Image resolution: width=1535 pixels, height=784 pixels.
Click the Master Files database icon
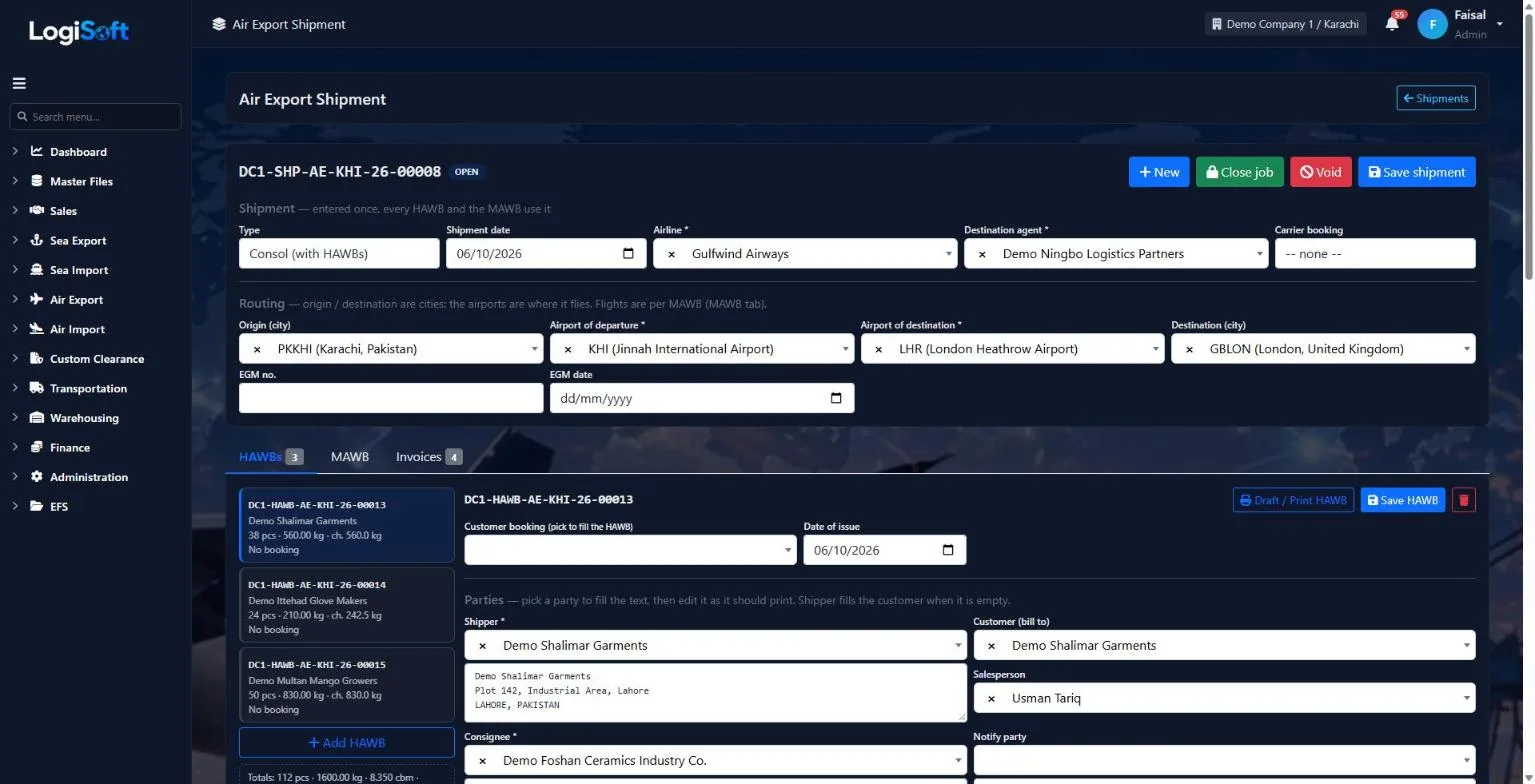(37, 181)
